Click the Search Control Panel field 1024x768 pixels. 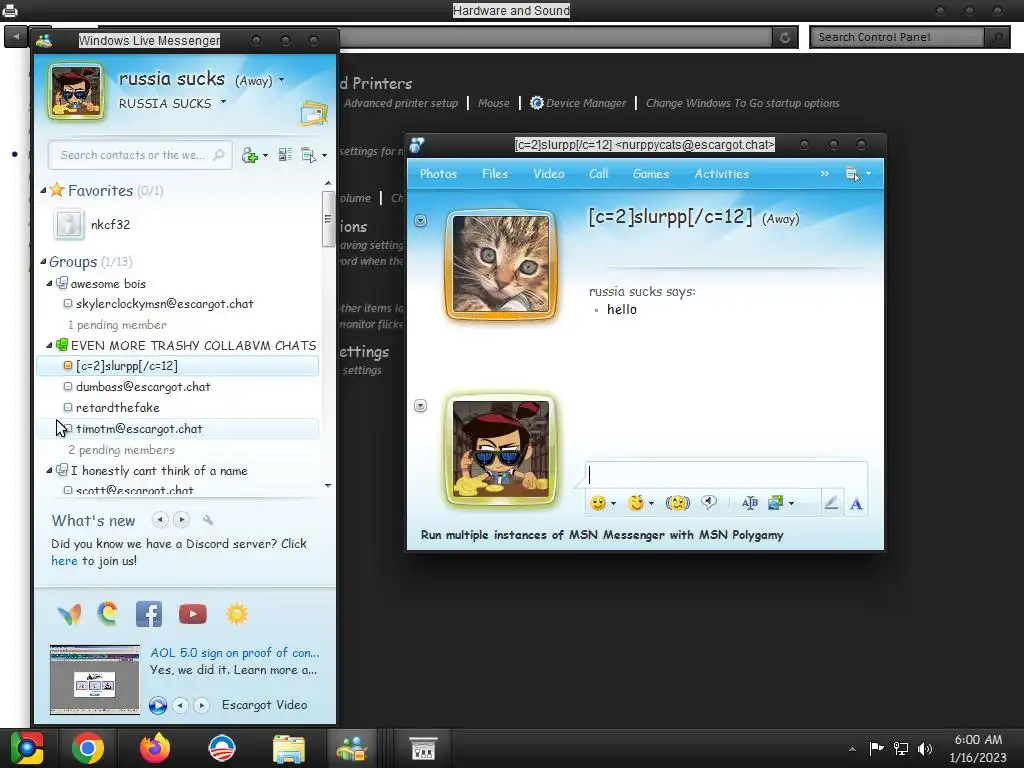[897, 37]
